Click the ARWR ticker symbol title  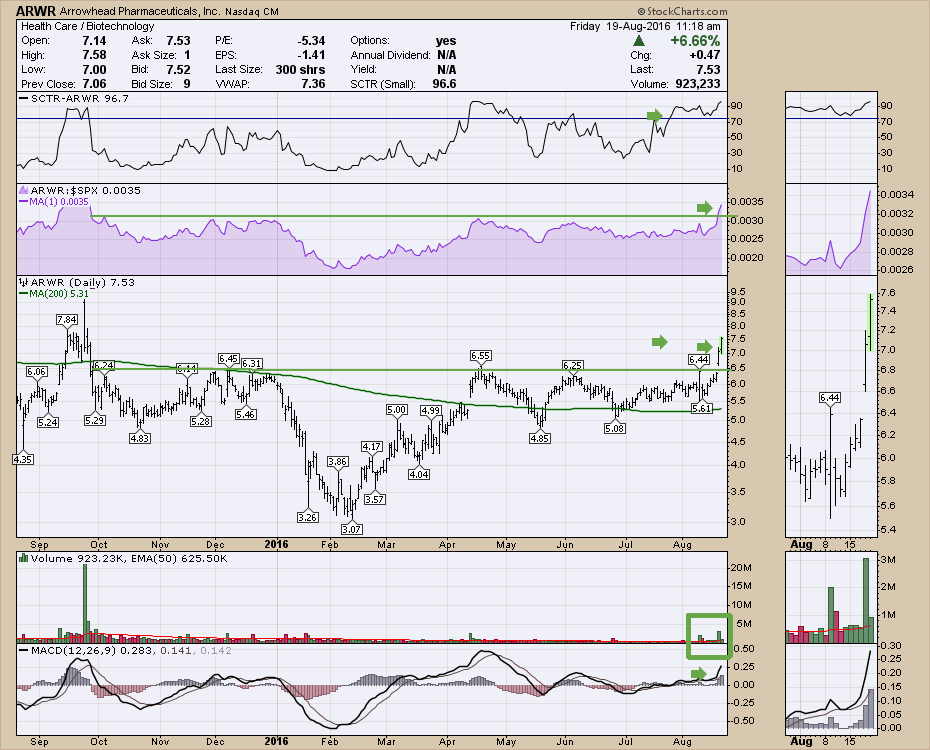tap(35, 10)
